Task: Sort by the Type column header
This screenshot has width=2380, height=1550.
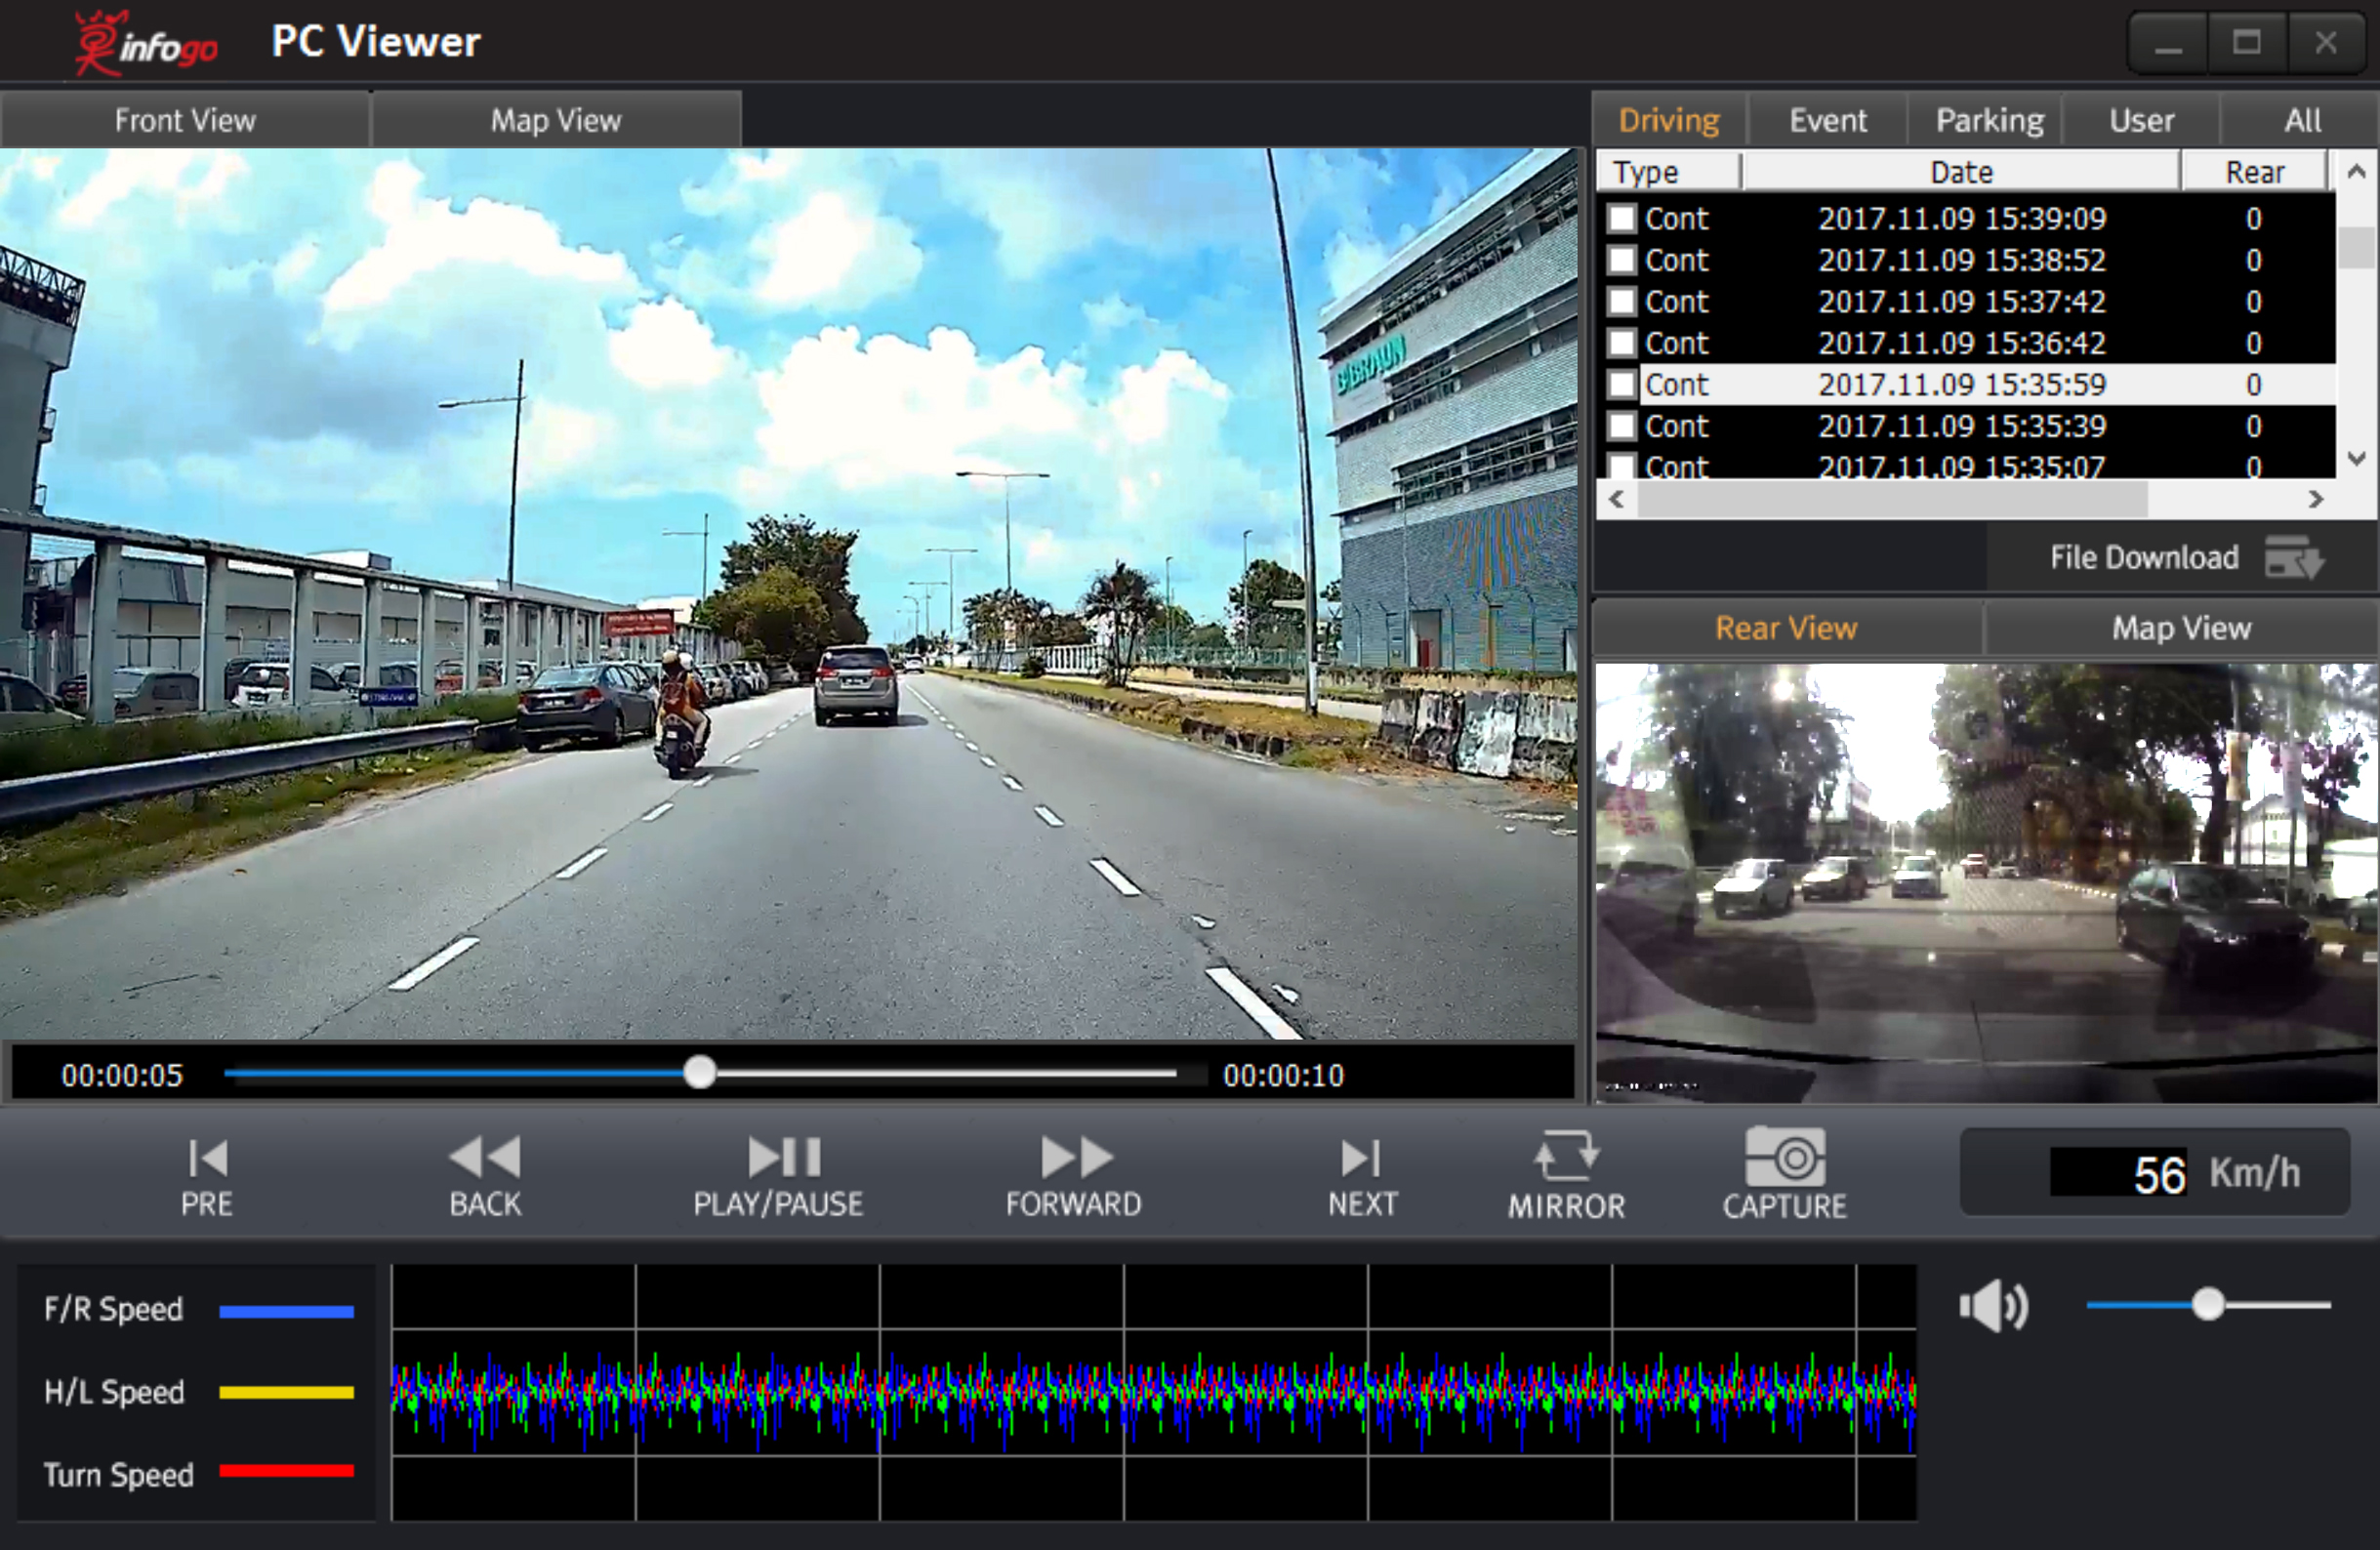Action: point(1669,172)
